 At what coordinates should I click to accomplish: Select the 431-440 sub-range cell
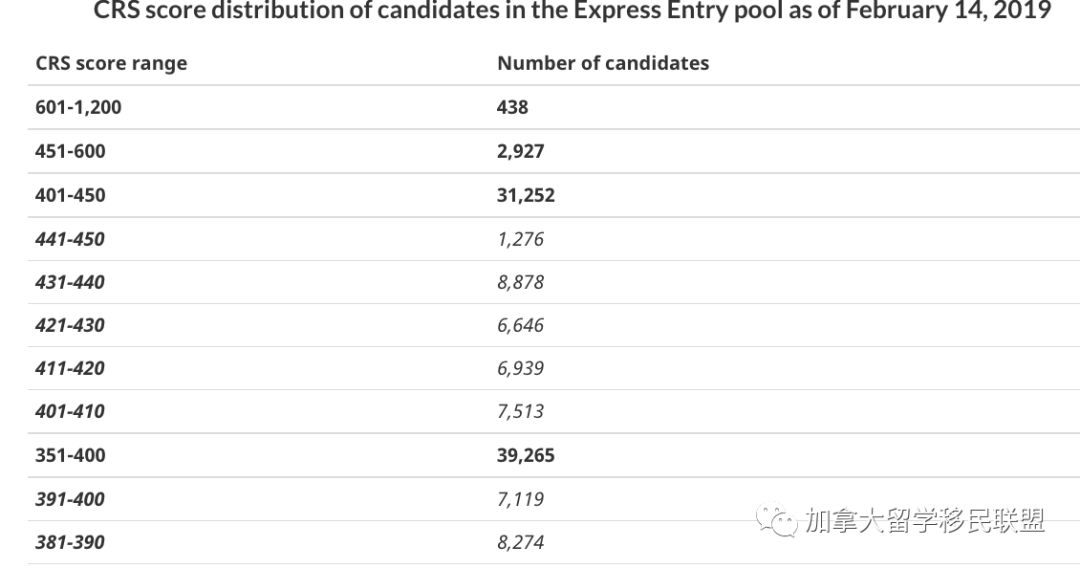coord(70,282)
